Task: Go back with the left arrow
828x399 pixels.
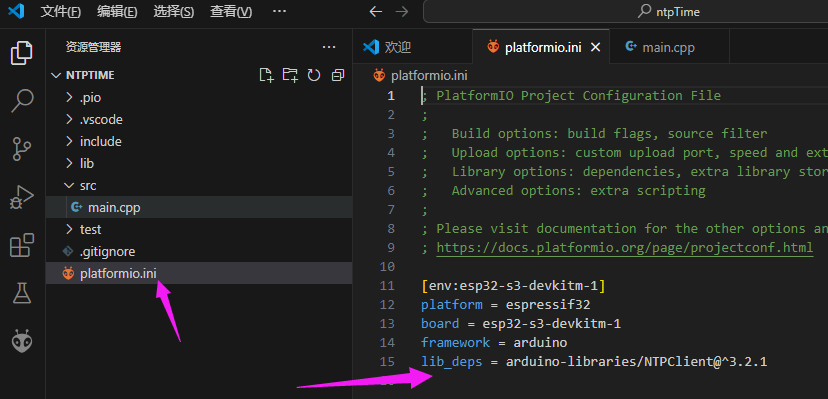Action: click(375, 12)
